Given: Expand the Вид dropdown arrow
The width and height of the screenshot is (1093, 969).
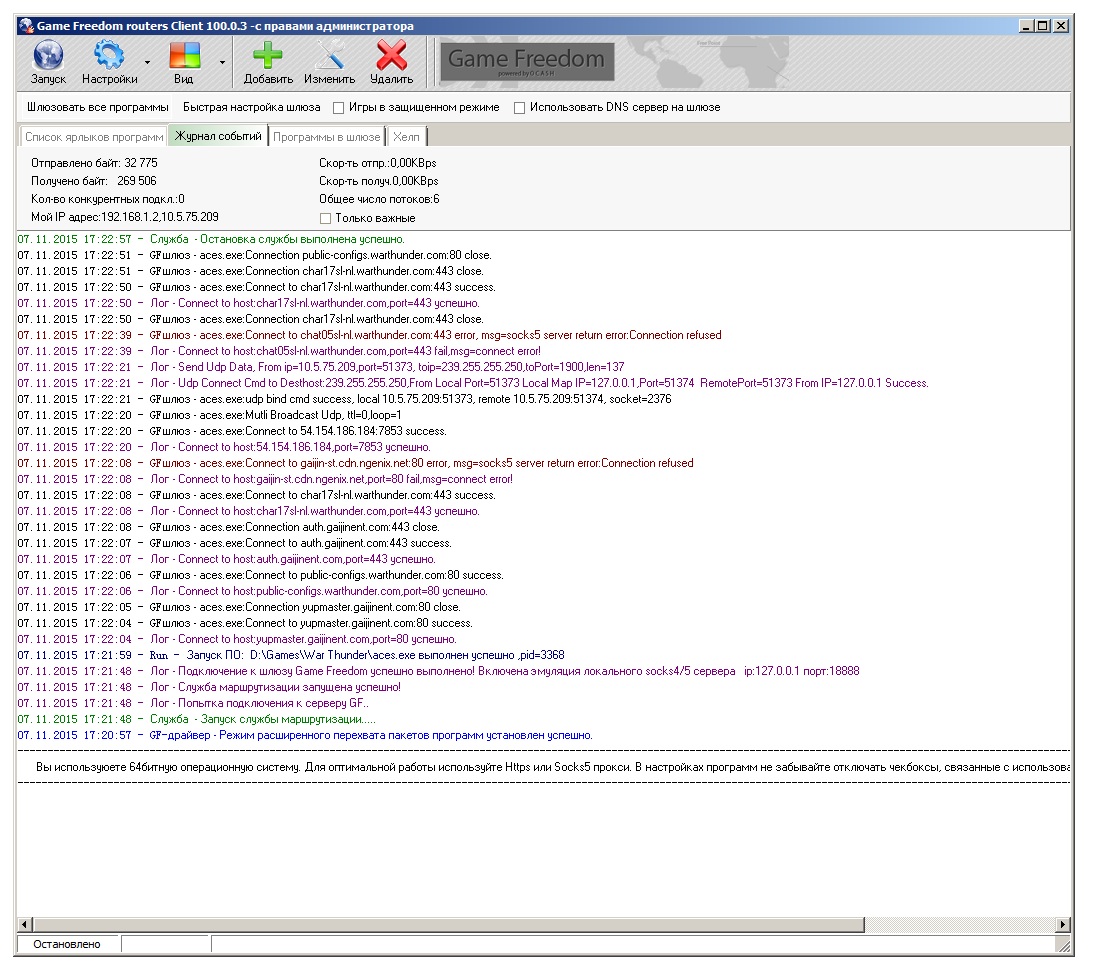Looking at the screenshot, I should click(x=221, y=62).
